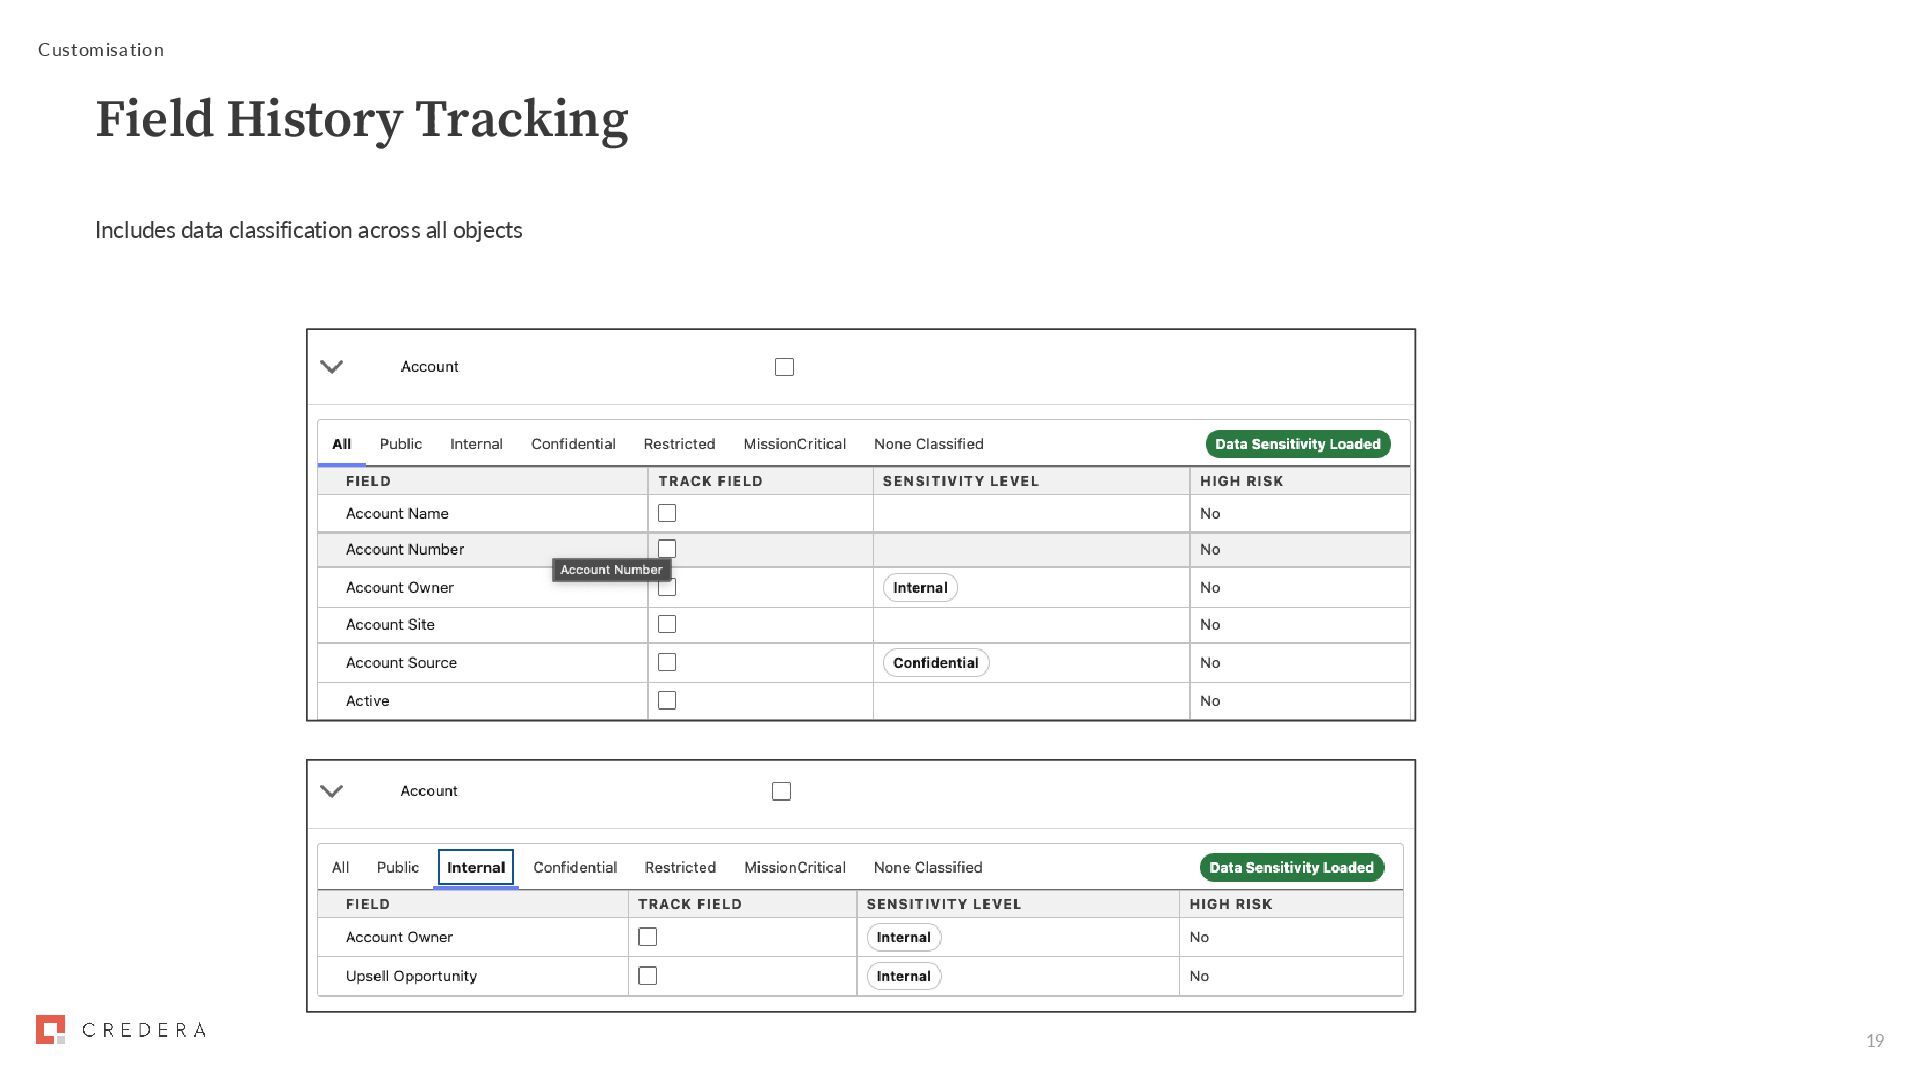Screen dimensions: 1920x1080
Task: Open Confidential tab in upper panel
Action: point(573,444)
